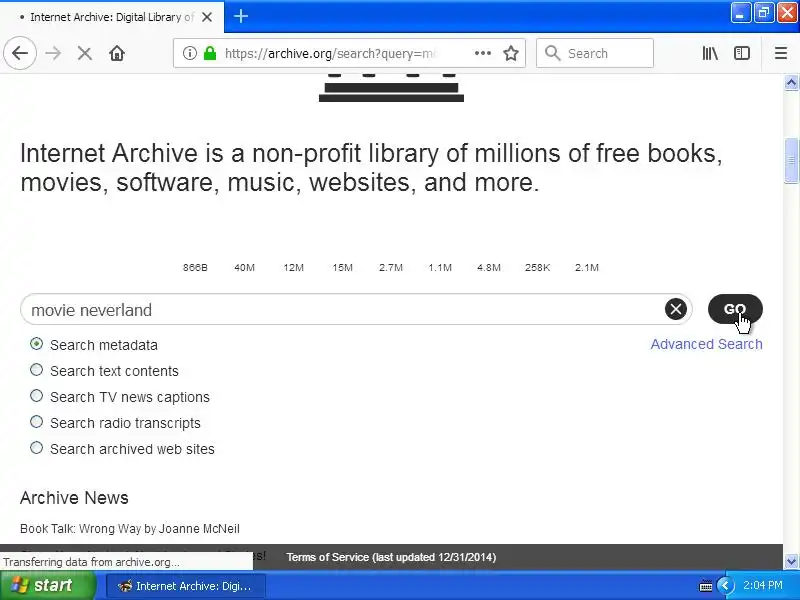Select the Internet Archive taskbar item
800x600 pixels.
pos(186,586)
